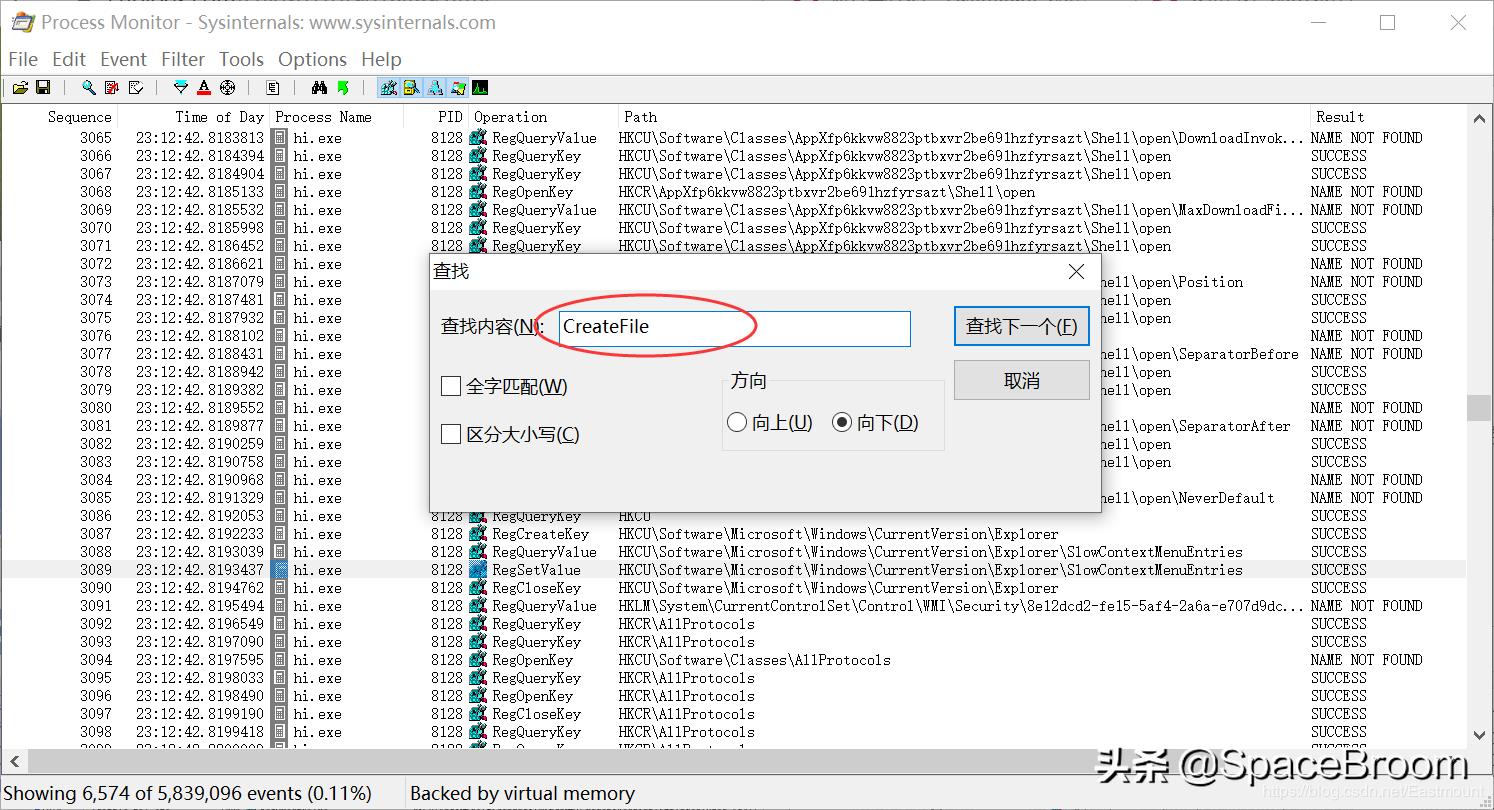Viewport: 1494px width, 810px height.
Task: Click the RegSetValue operation icon in row 3089
Action: (478, 570)
